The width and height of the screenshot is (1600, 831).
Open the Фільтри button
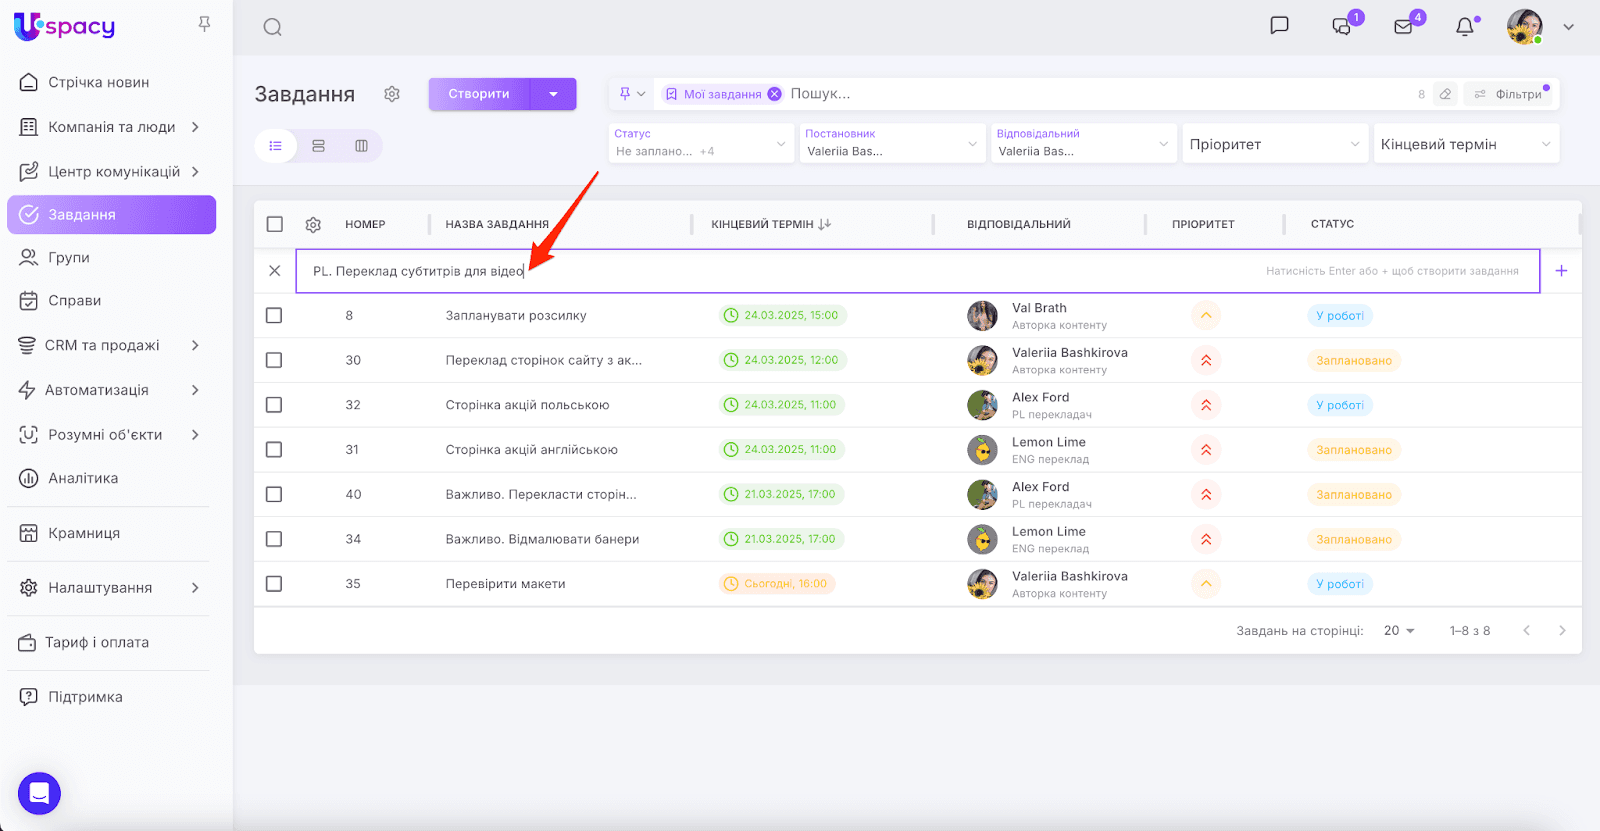[1510, 94]
